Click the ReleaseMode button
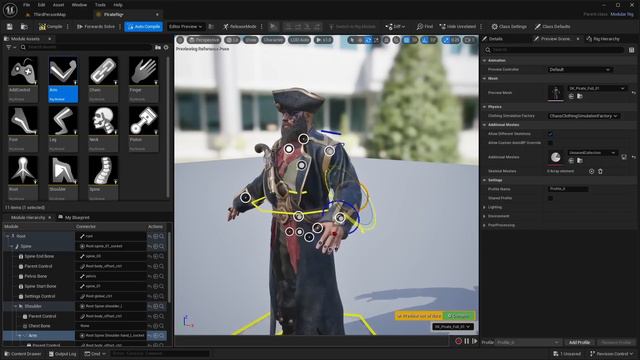This screenshot has height=360, width=640. tap(240, 27)
